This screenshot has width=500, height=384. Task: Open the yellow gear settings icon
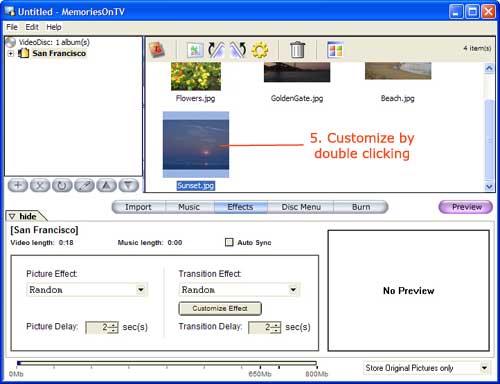(x=260, y=50)
